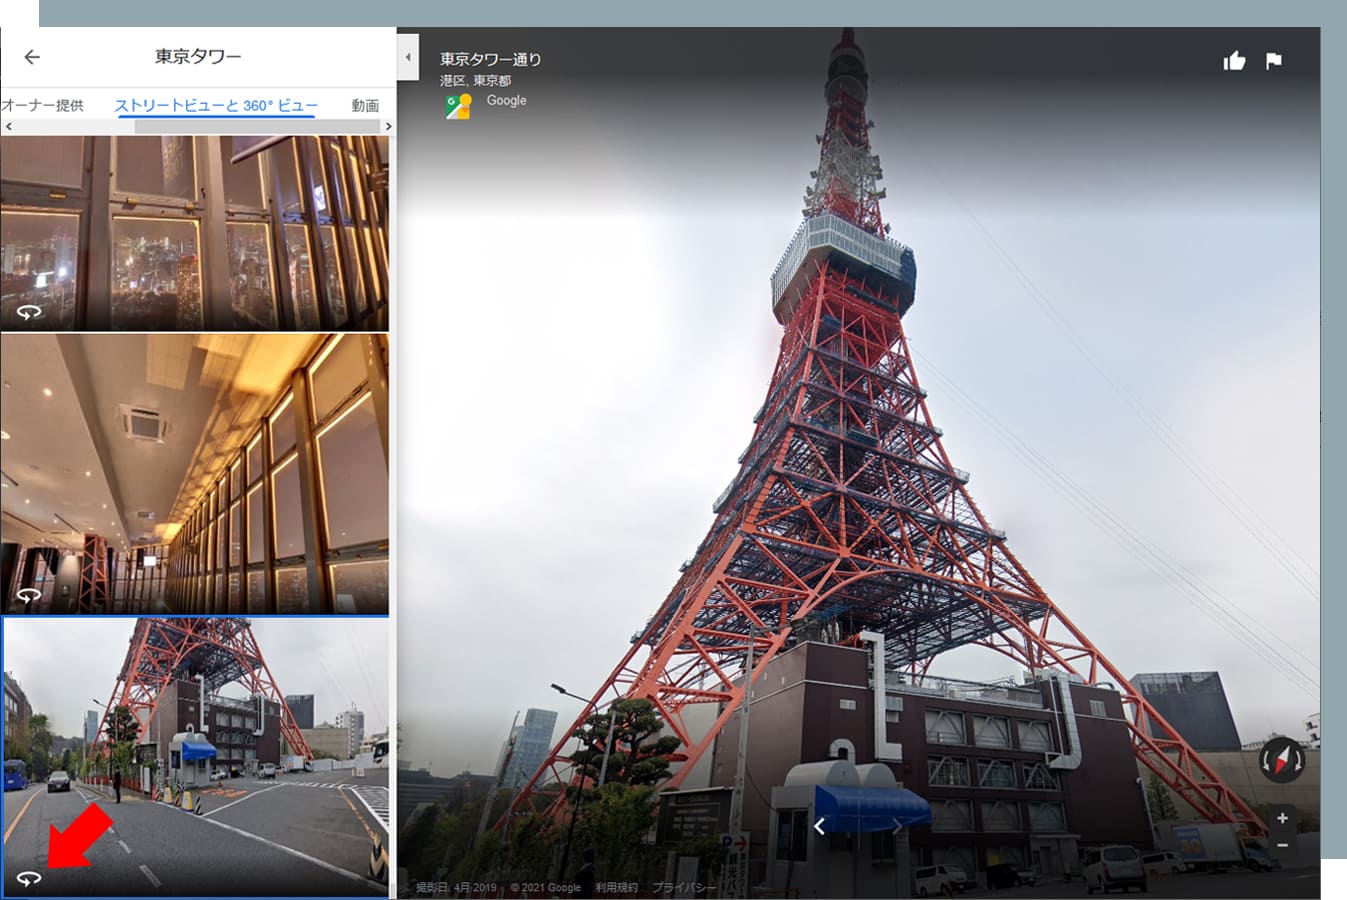Flag this image as inappropriate
The height and width of the screenshot is (900, 1347).
click(1273, 61)
